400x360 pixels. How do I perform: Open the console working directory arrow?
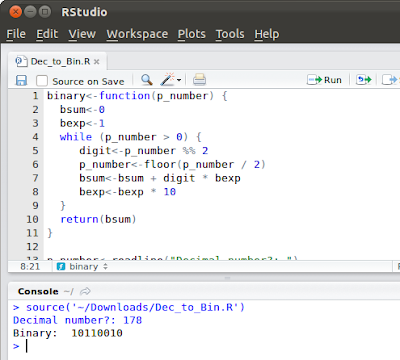point(85,291)
